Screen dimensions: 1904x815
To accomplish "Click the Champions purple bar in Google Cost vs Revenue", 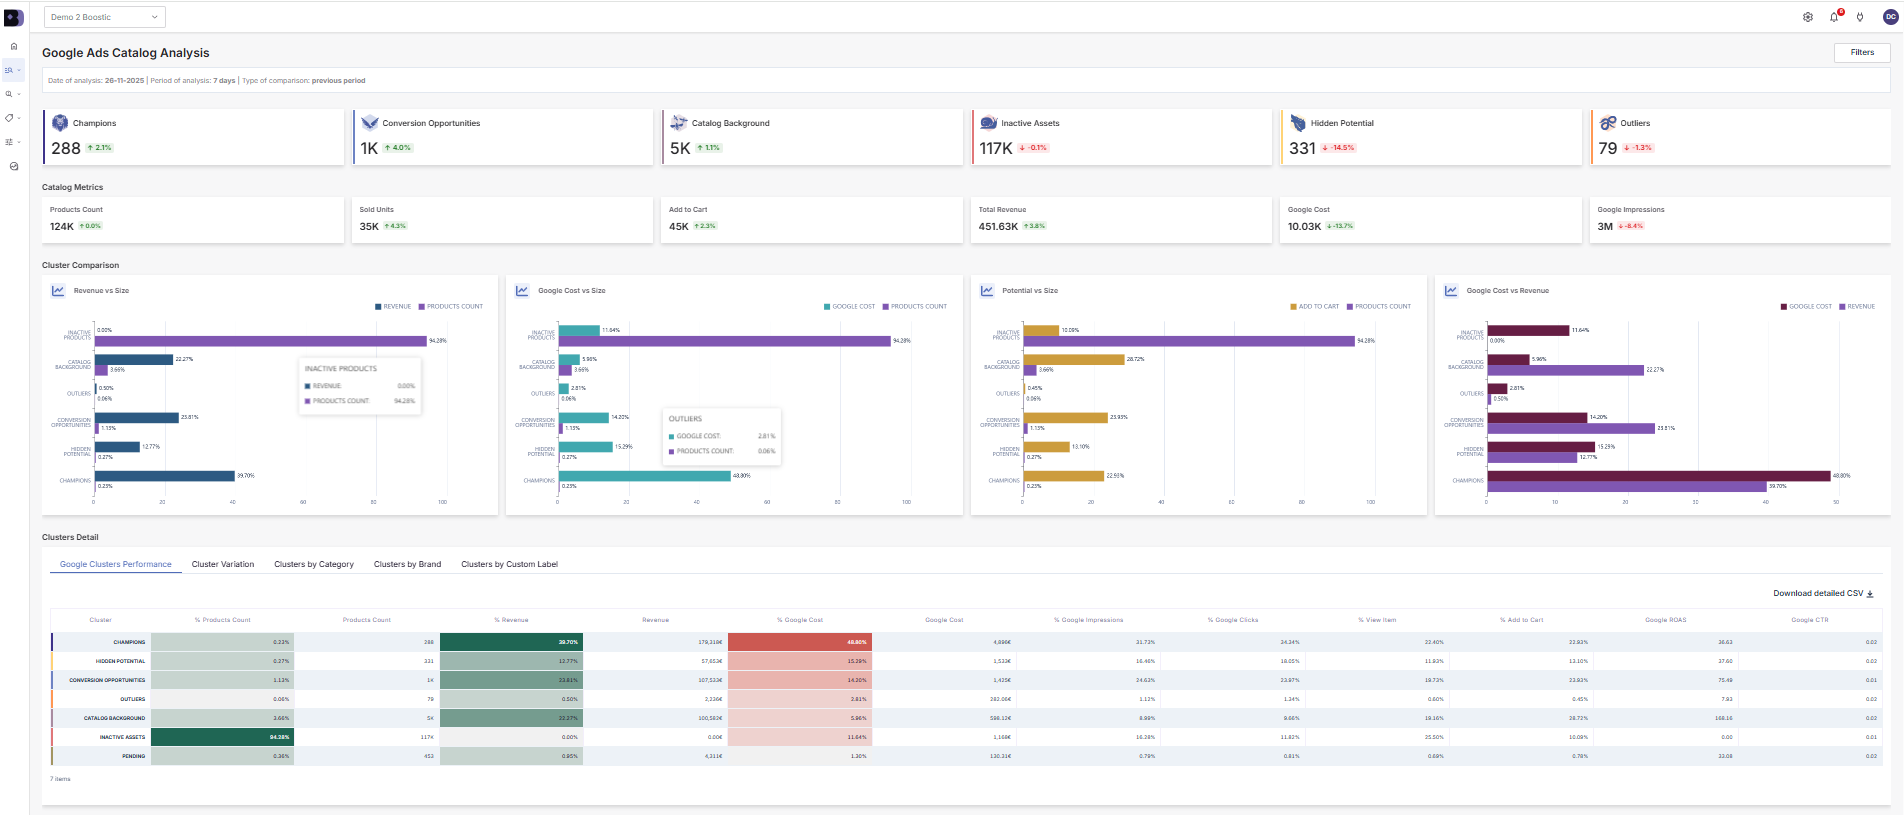I will tap(1626, 487).
